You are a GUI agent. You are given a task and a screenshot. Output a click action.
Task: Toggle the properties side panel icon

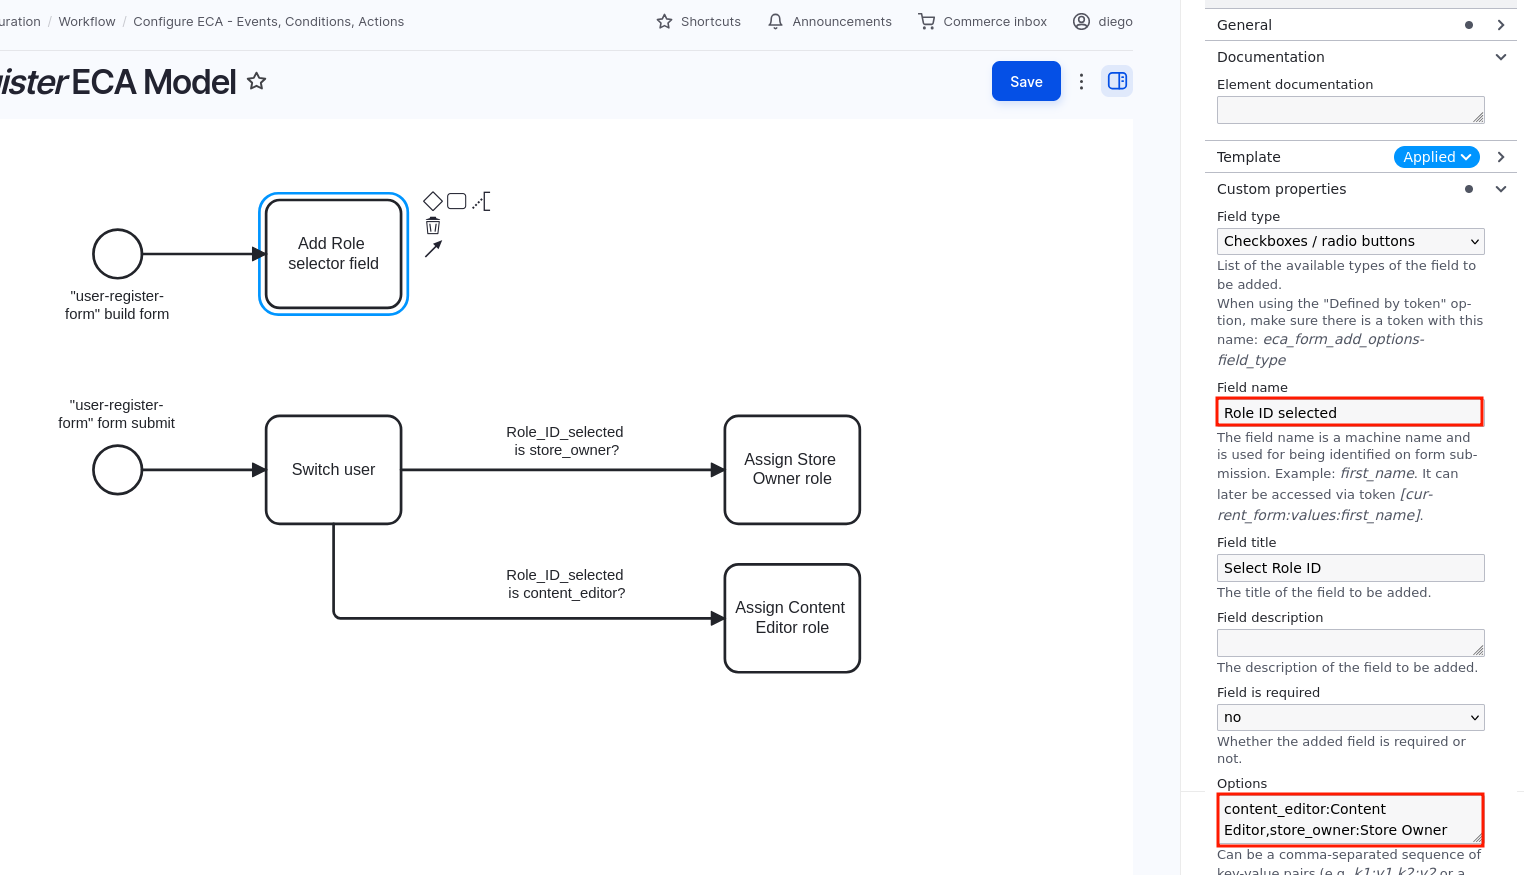(1117, 81)
